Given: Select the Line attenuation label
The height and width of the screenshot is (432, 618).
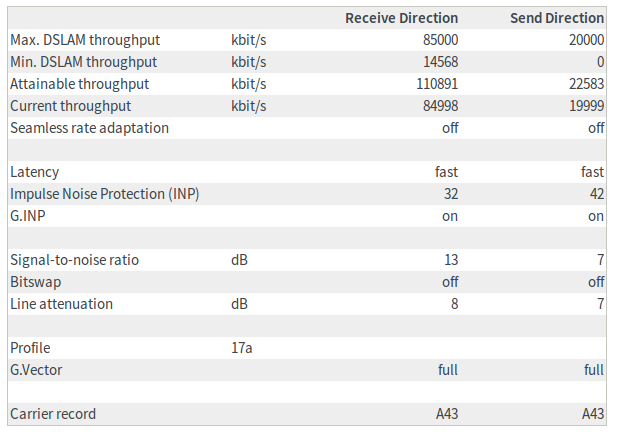Looking at the screenshot, I should tap(61, 304).
